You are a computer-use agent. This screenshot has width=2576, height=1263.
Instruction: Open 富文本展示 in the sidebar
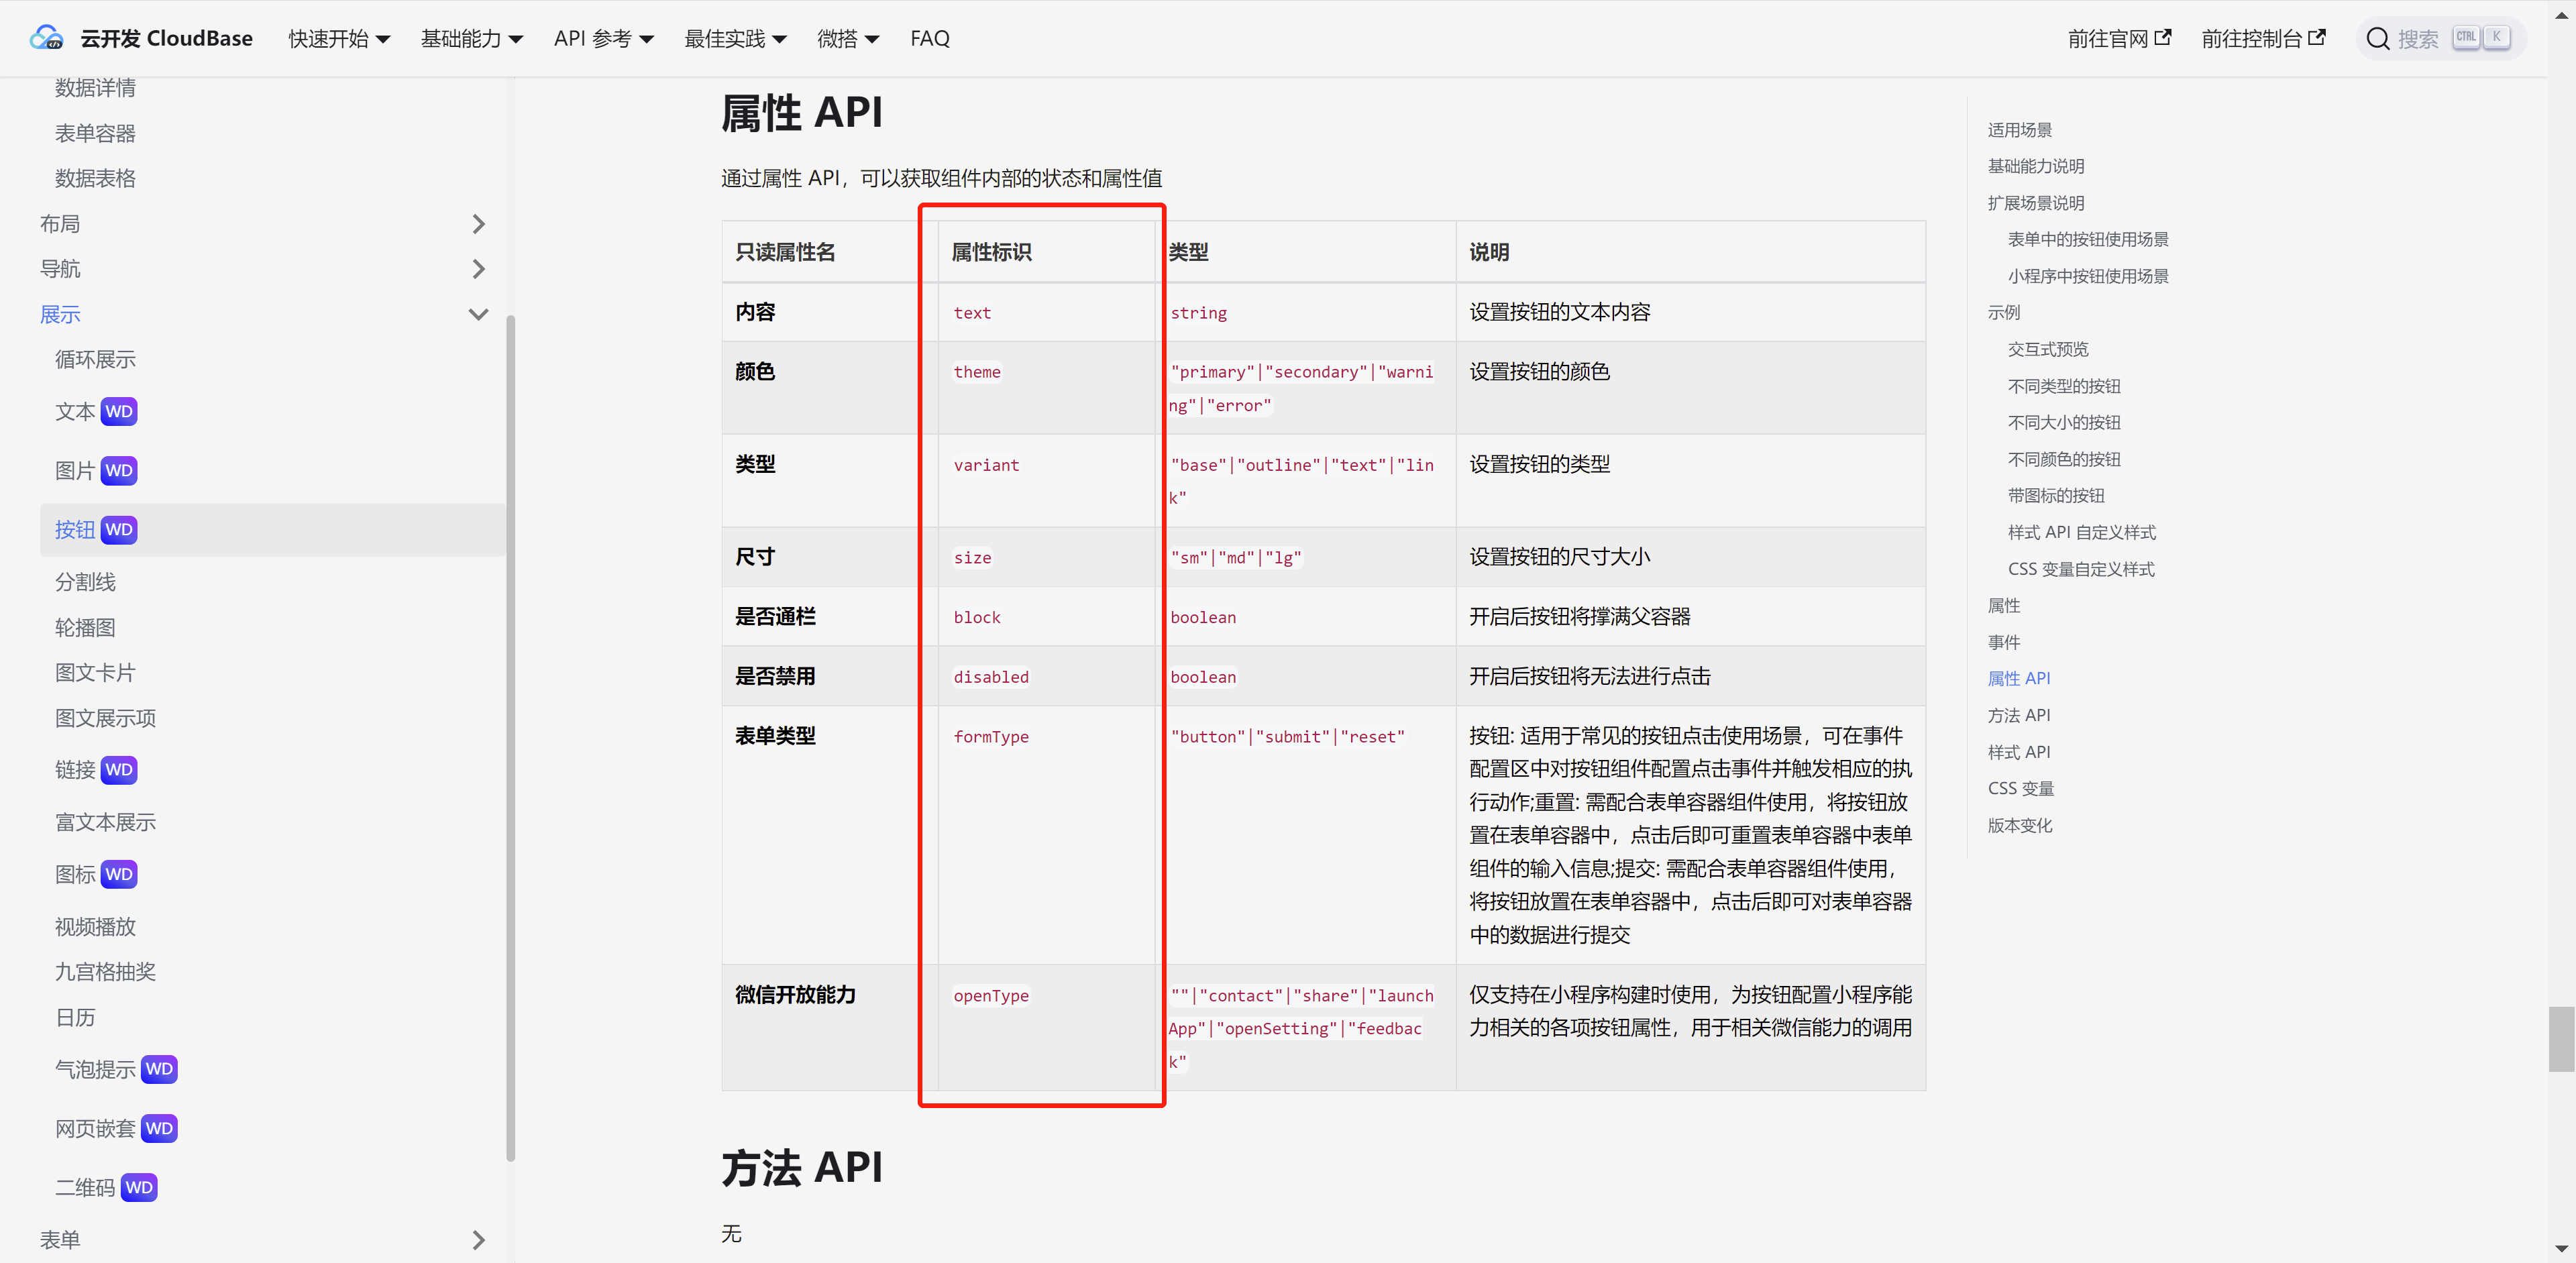[105, 822]
